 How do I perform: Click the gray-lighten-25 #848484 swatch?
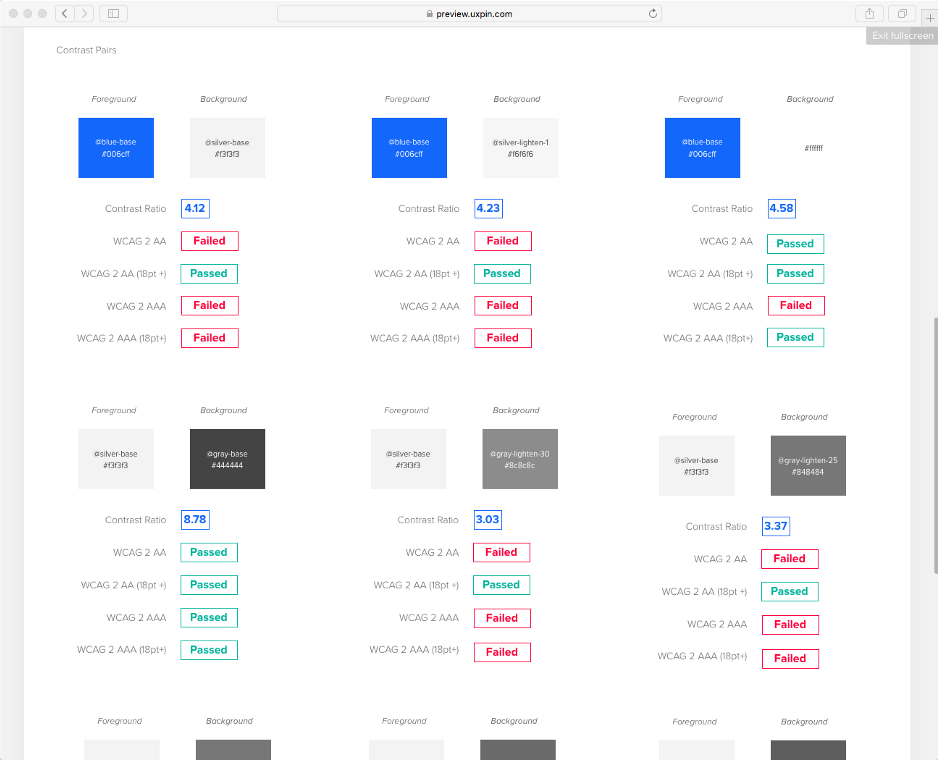click(x=808, y=466)
